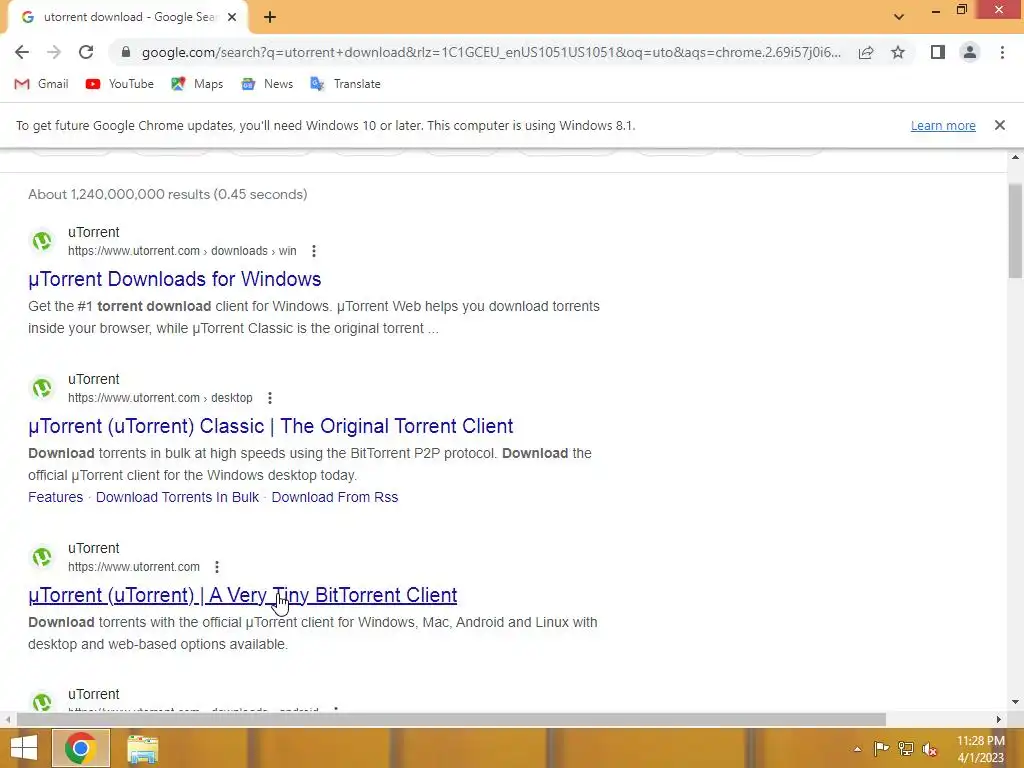This screenshot has width=1024, height=768.
Task: Click the vertical scrollbar up arrow
Action: pyautogui.click(x=1015, y=157)
